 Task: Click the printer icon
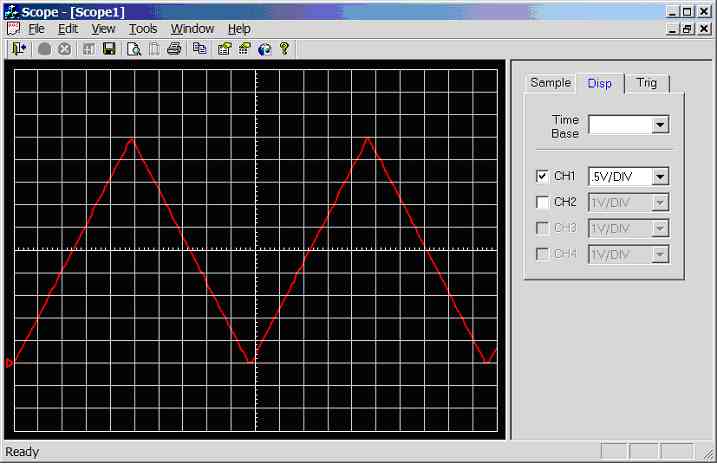pyautogui.click(x=174, y=48)
